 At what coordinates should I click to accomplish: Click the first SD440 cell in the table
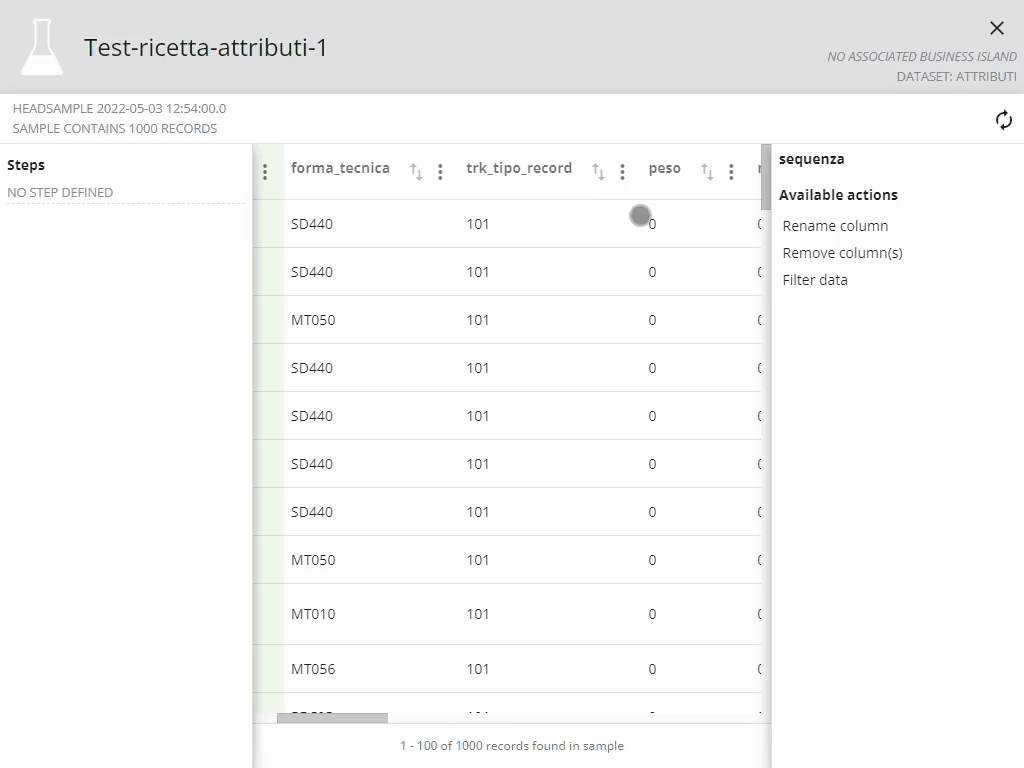pyautogui.click(x=312, y=224)
